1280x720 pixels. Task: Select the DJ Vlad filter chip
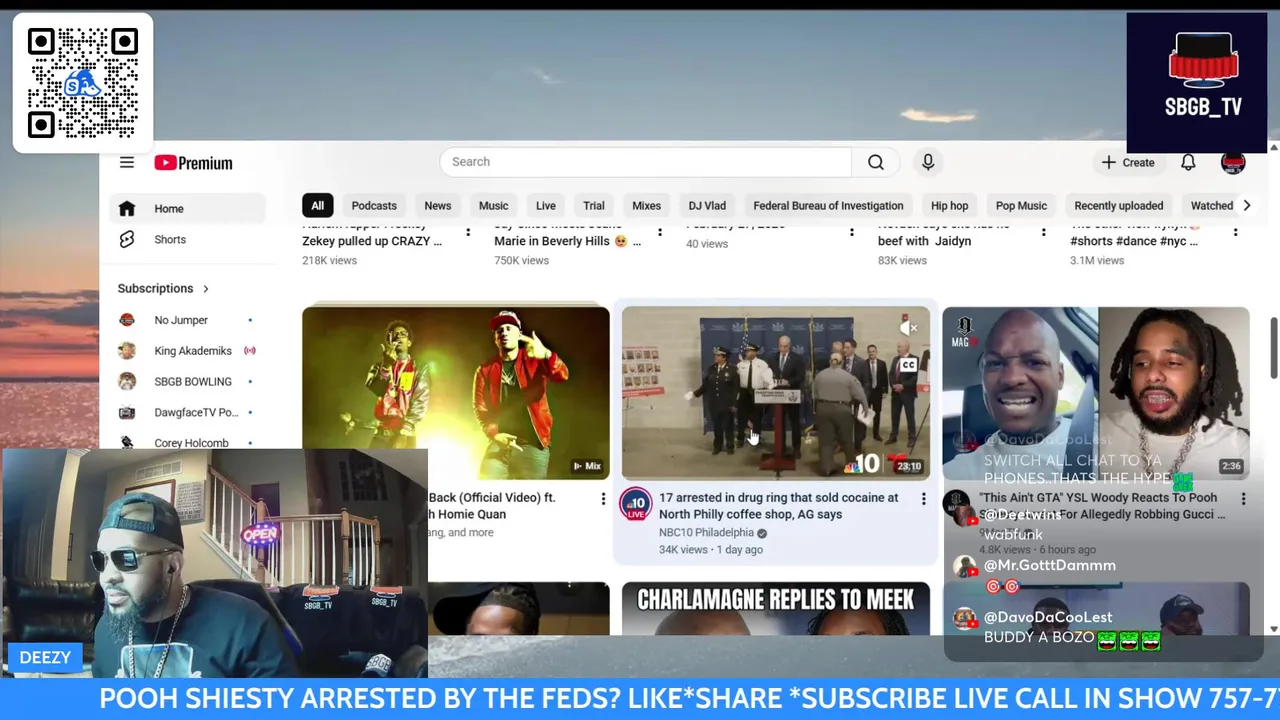707,205
